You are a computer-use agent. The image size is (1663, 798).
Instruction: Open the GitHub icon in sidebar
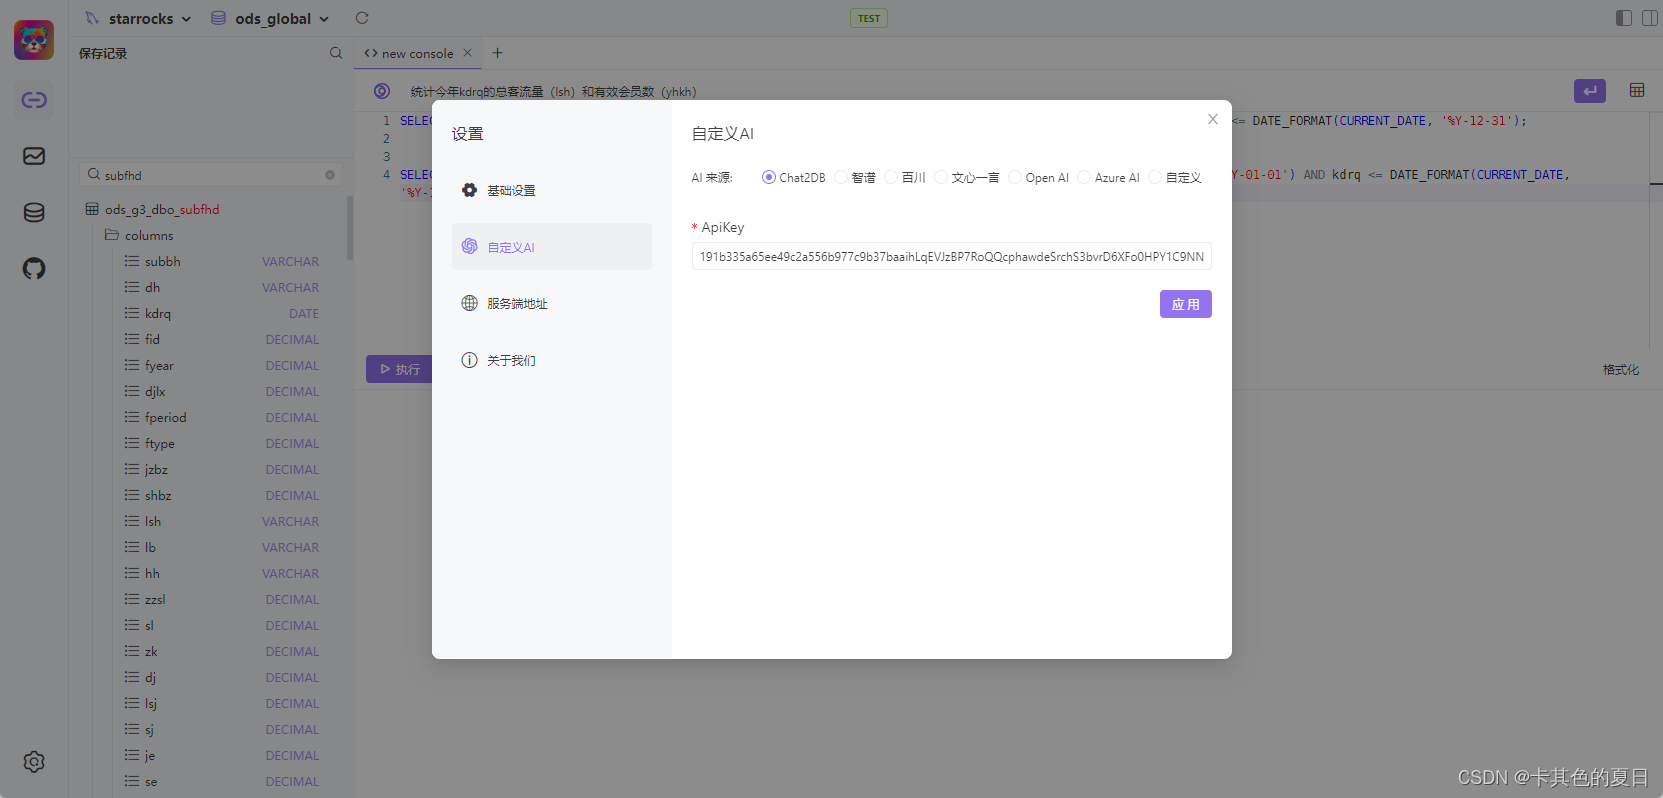point(34,268)
